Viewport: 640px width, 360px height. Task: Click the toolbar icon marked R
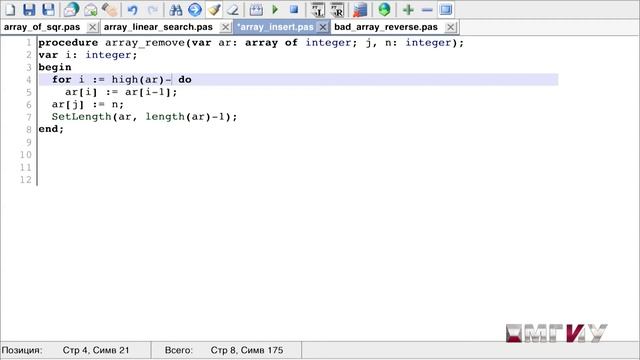point(337,9)
